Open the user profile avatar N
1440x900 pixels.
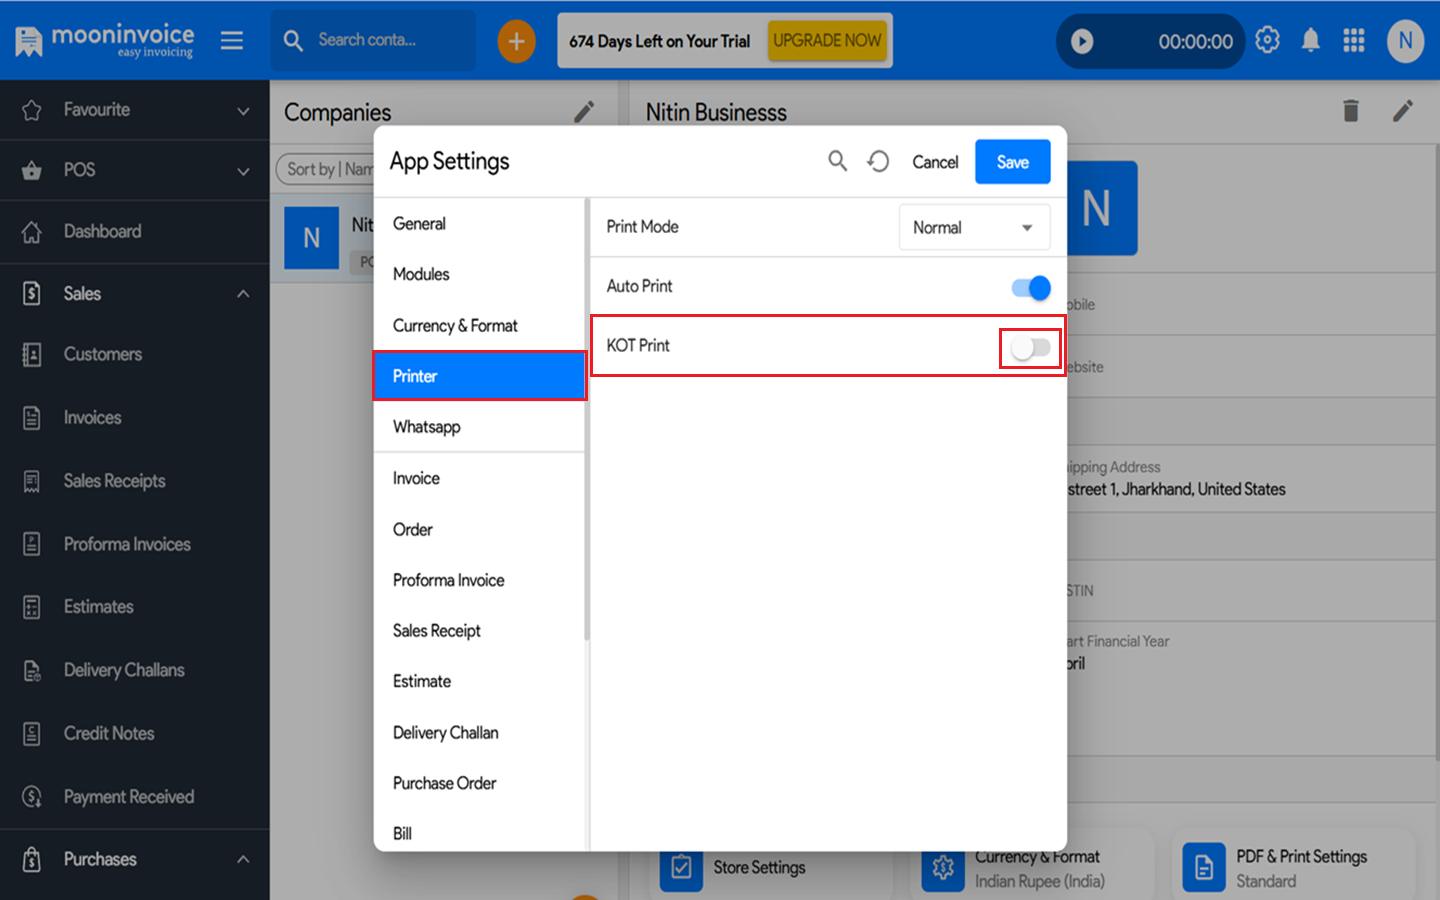click(1405, 41)
